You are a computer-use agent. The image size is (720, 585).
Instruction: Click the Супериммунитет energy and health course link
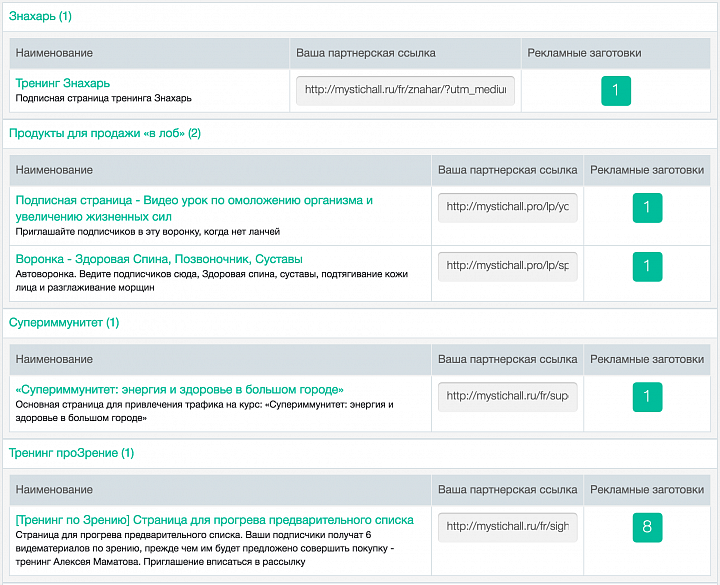click(180, 389)
